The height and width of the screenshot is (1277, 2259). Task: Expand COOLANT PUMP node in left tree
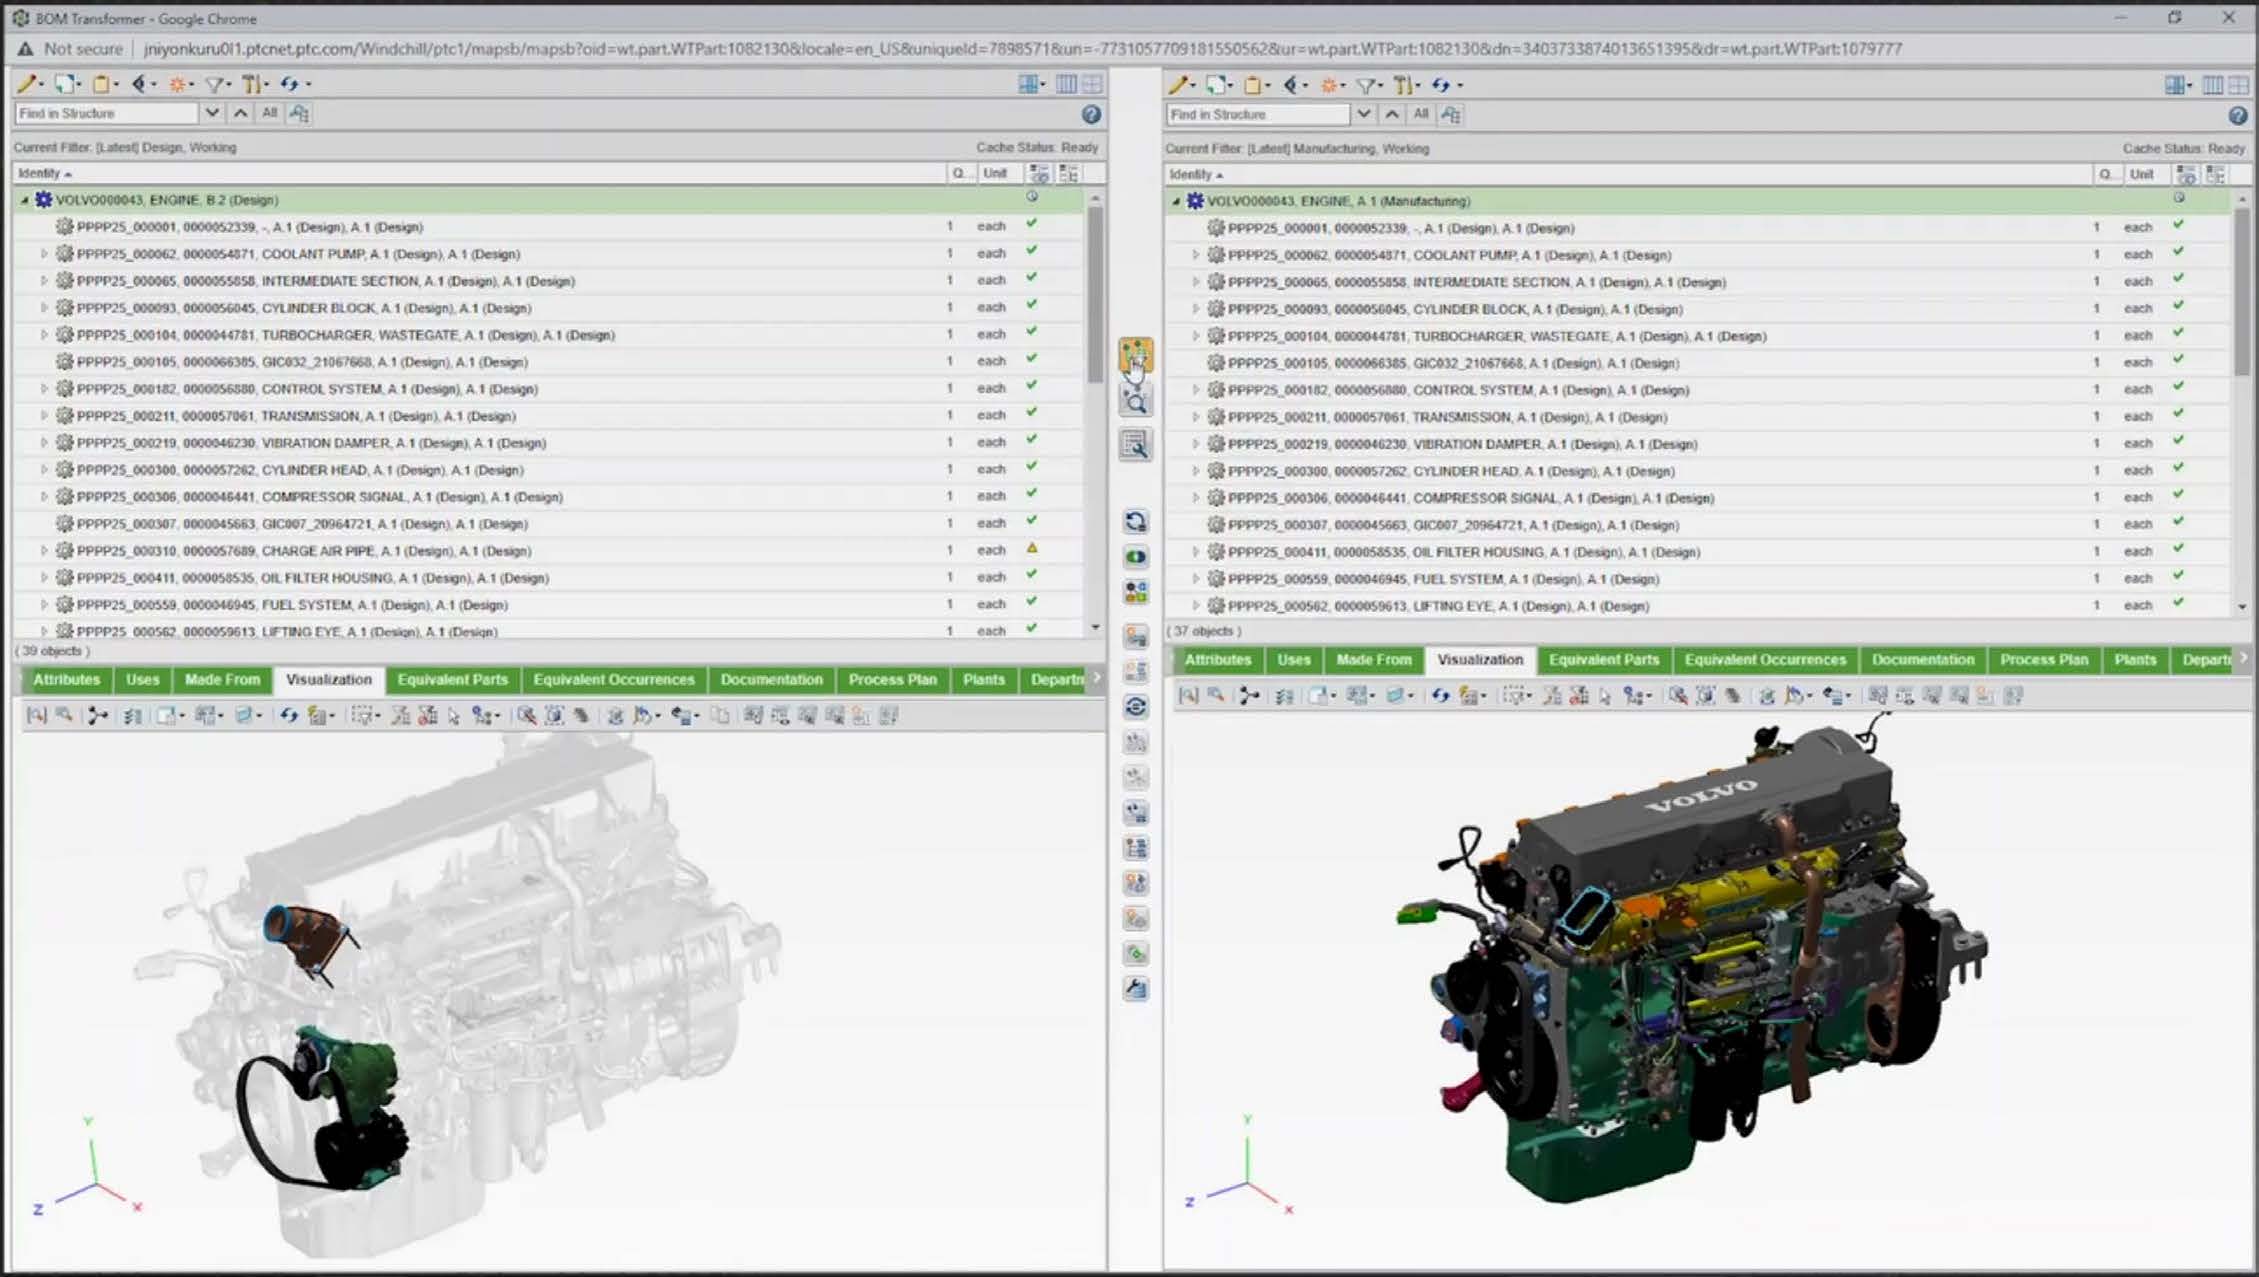44,254
